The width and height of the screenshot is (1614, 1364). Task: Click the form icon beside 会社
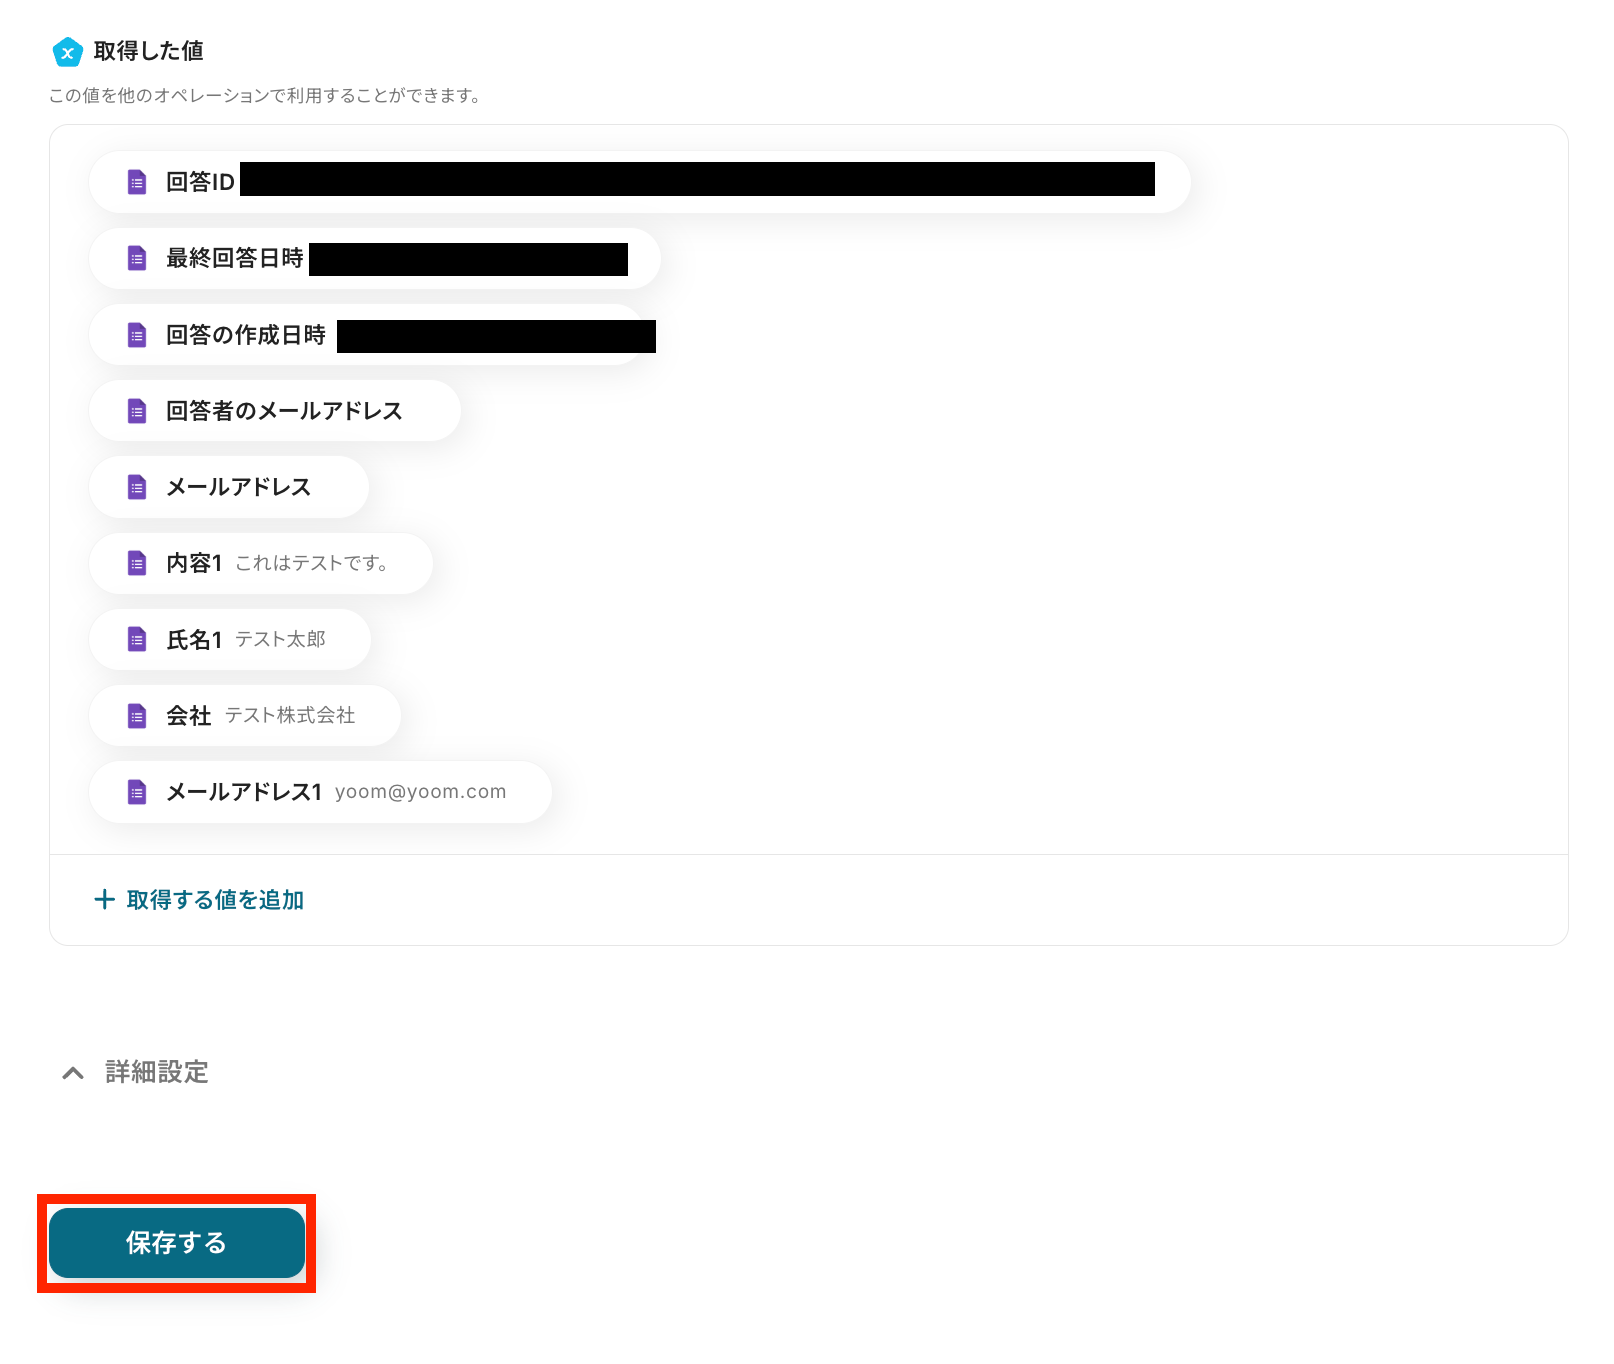pyautogui.click(x=137, y=716)
